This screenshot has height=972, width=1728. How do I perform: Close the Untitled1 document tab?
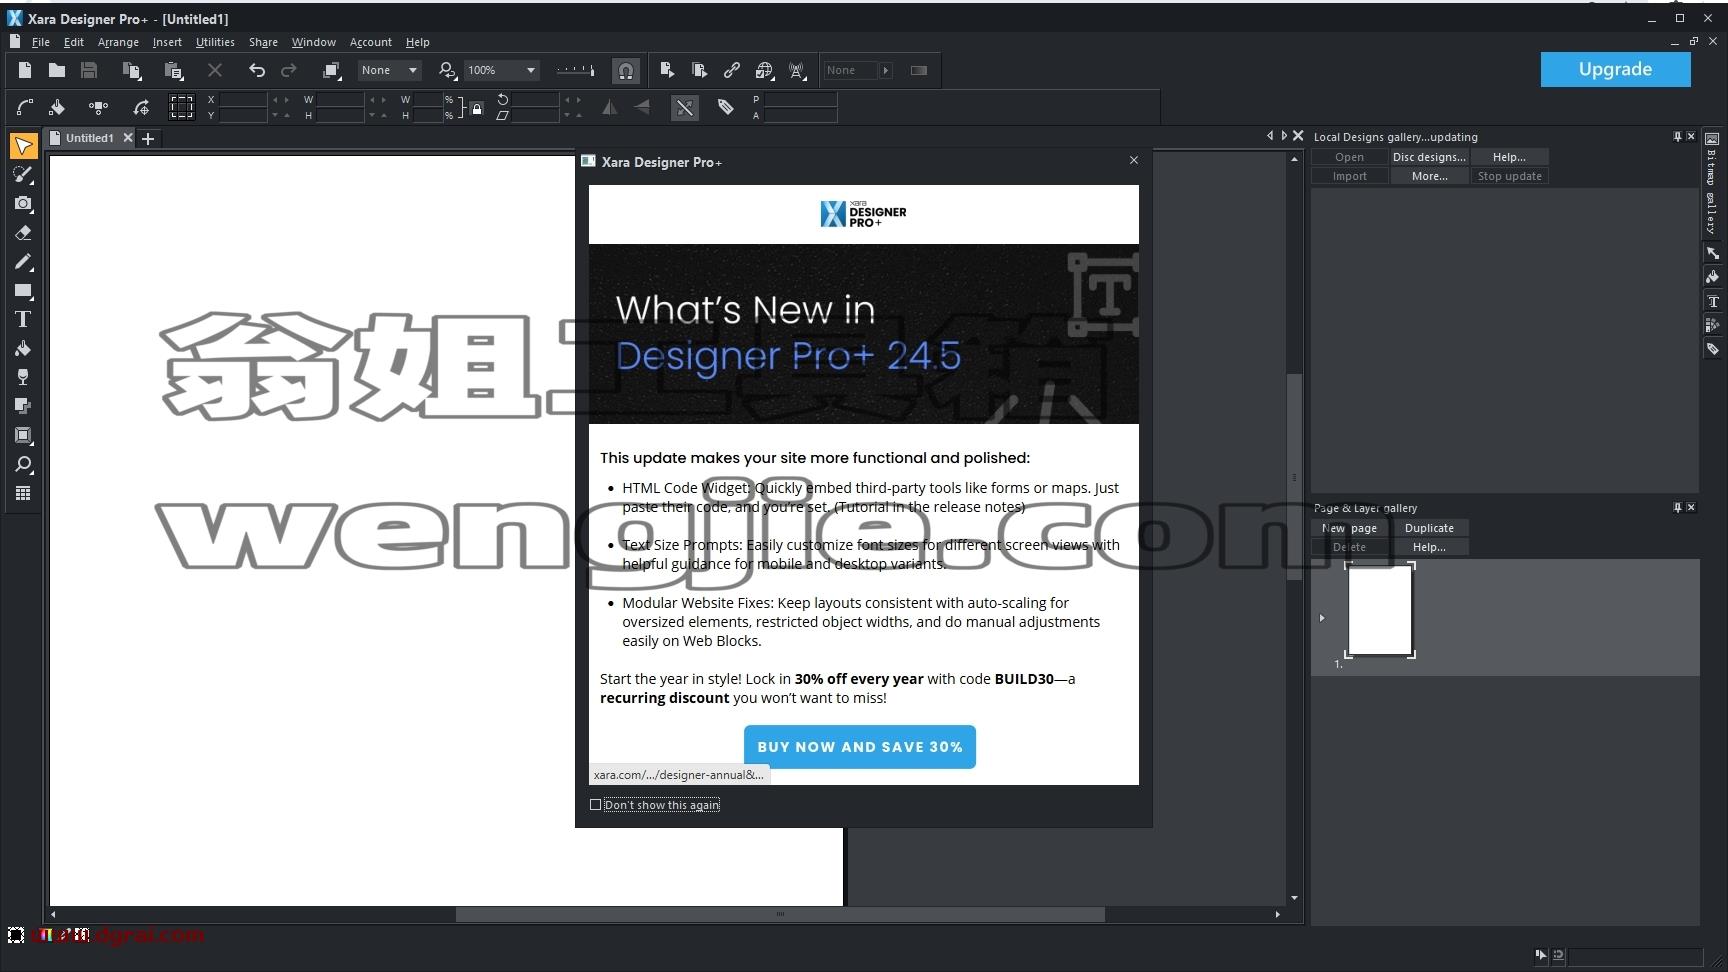coord(128,138)
